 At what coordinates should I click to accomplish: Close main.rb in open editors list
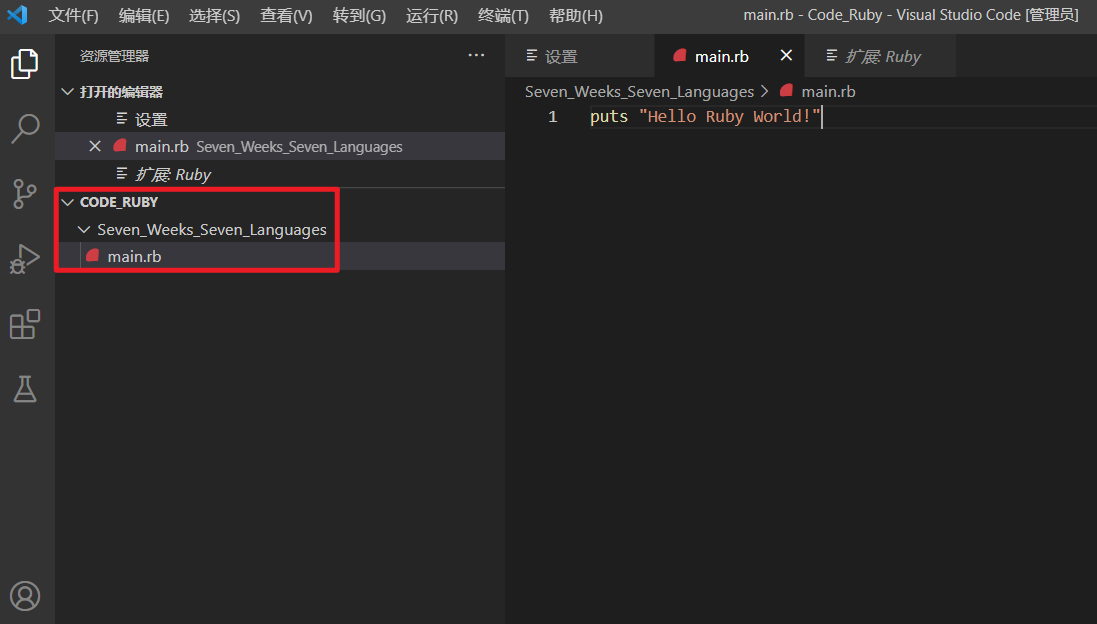95,146
